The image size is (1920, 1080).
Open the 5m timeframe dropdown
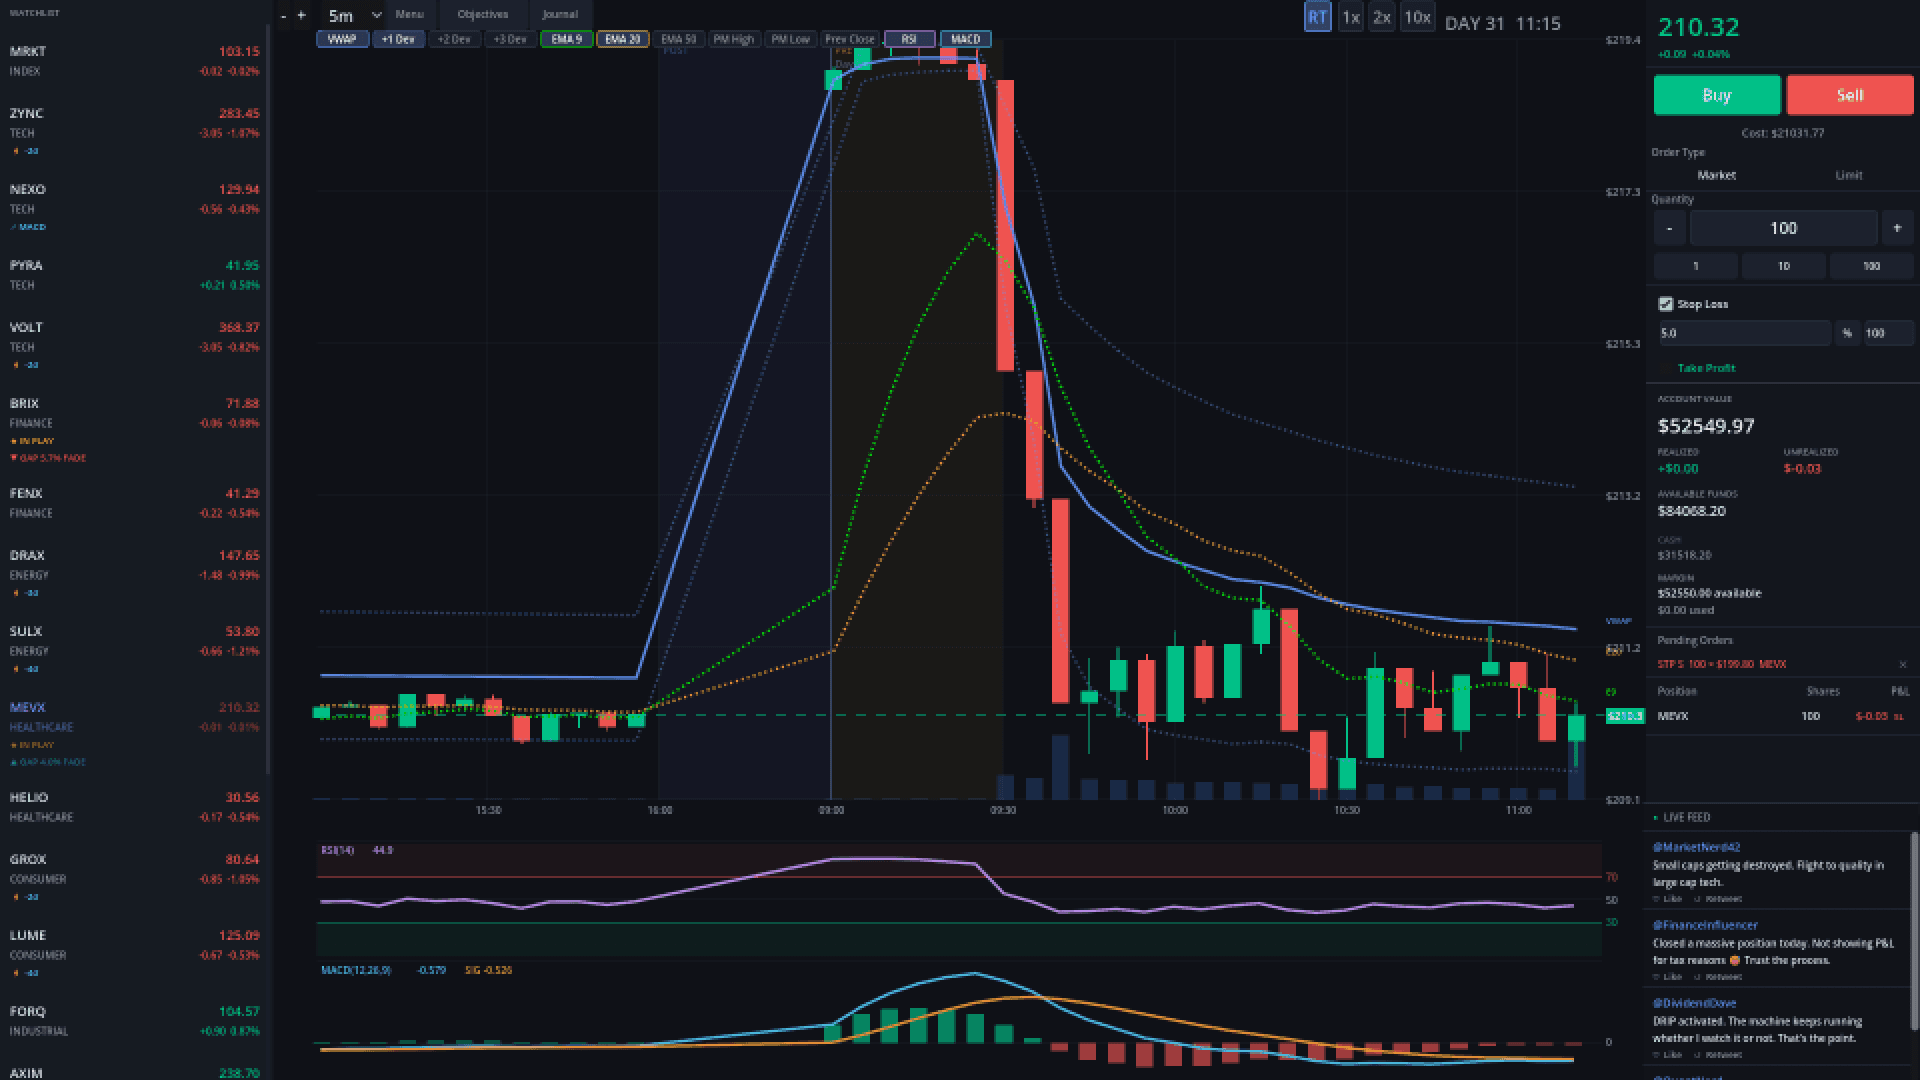[354, 15]
